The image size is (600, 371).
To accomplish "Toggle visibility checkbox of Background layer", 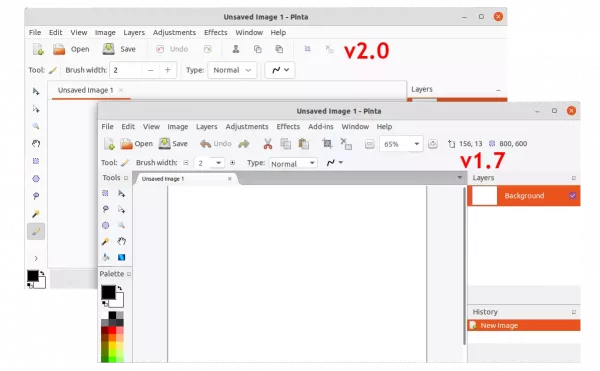I will pyautogui.click(x=572, y=195).
